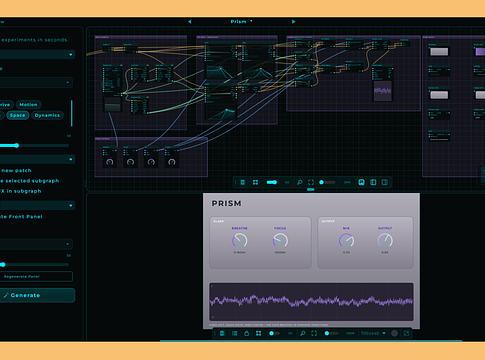Click the Mix knob in Output section
Screen dimensions: 485x360
point(346,240)
